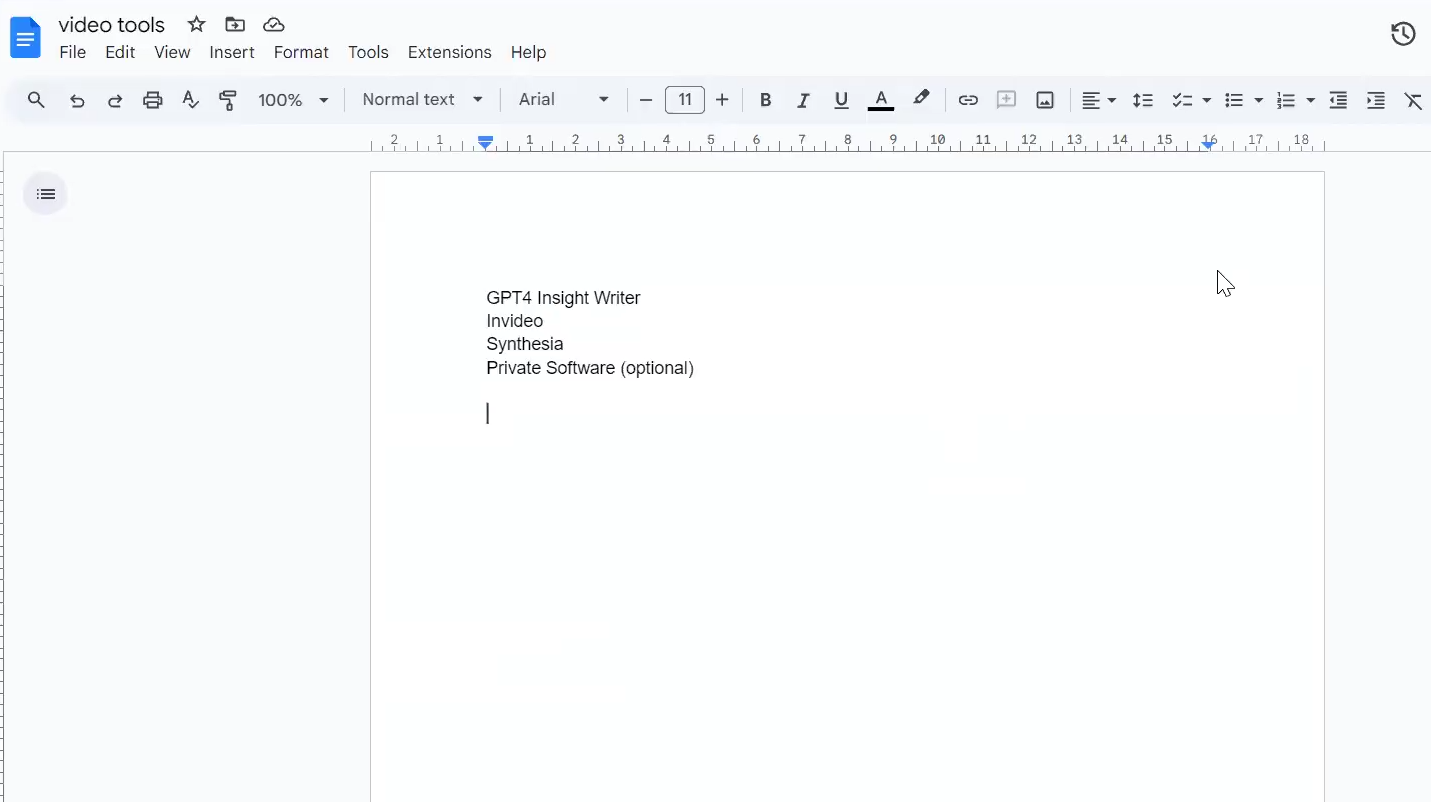This screenshot has height=802, width=1431.
Task: Open the 100% zoom dropdown
Action: coord(293,100)
